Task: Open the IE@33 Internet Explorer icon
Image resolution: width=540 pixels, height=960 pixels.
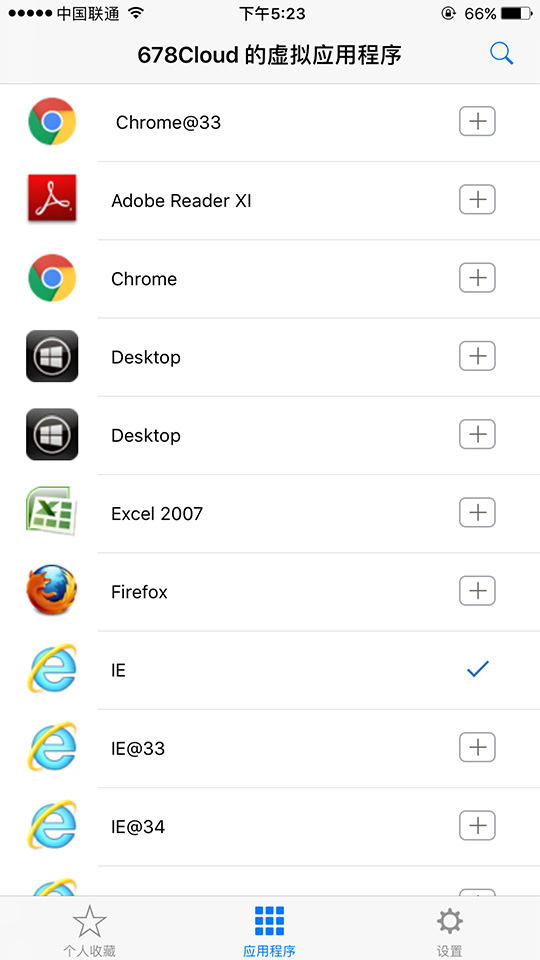Action: 52,746
